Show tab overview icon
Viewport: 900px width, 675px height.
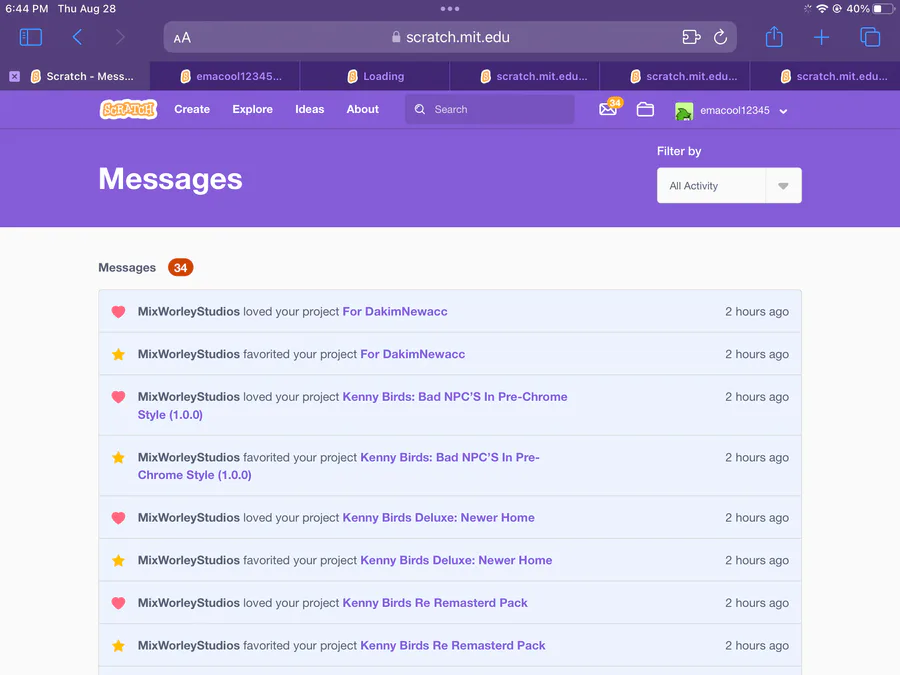click(x=870, y=37)
